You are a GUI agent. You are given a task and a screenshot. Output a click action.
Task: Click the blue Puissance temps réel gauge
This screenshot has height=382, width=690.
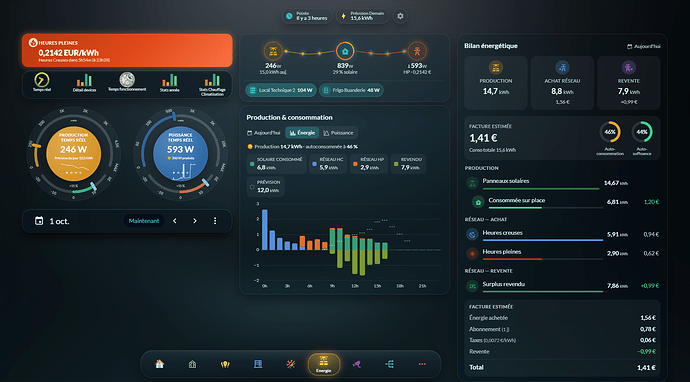coord(180,154)
